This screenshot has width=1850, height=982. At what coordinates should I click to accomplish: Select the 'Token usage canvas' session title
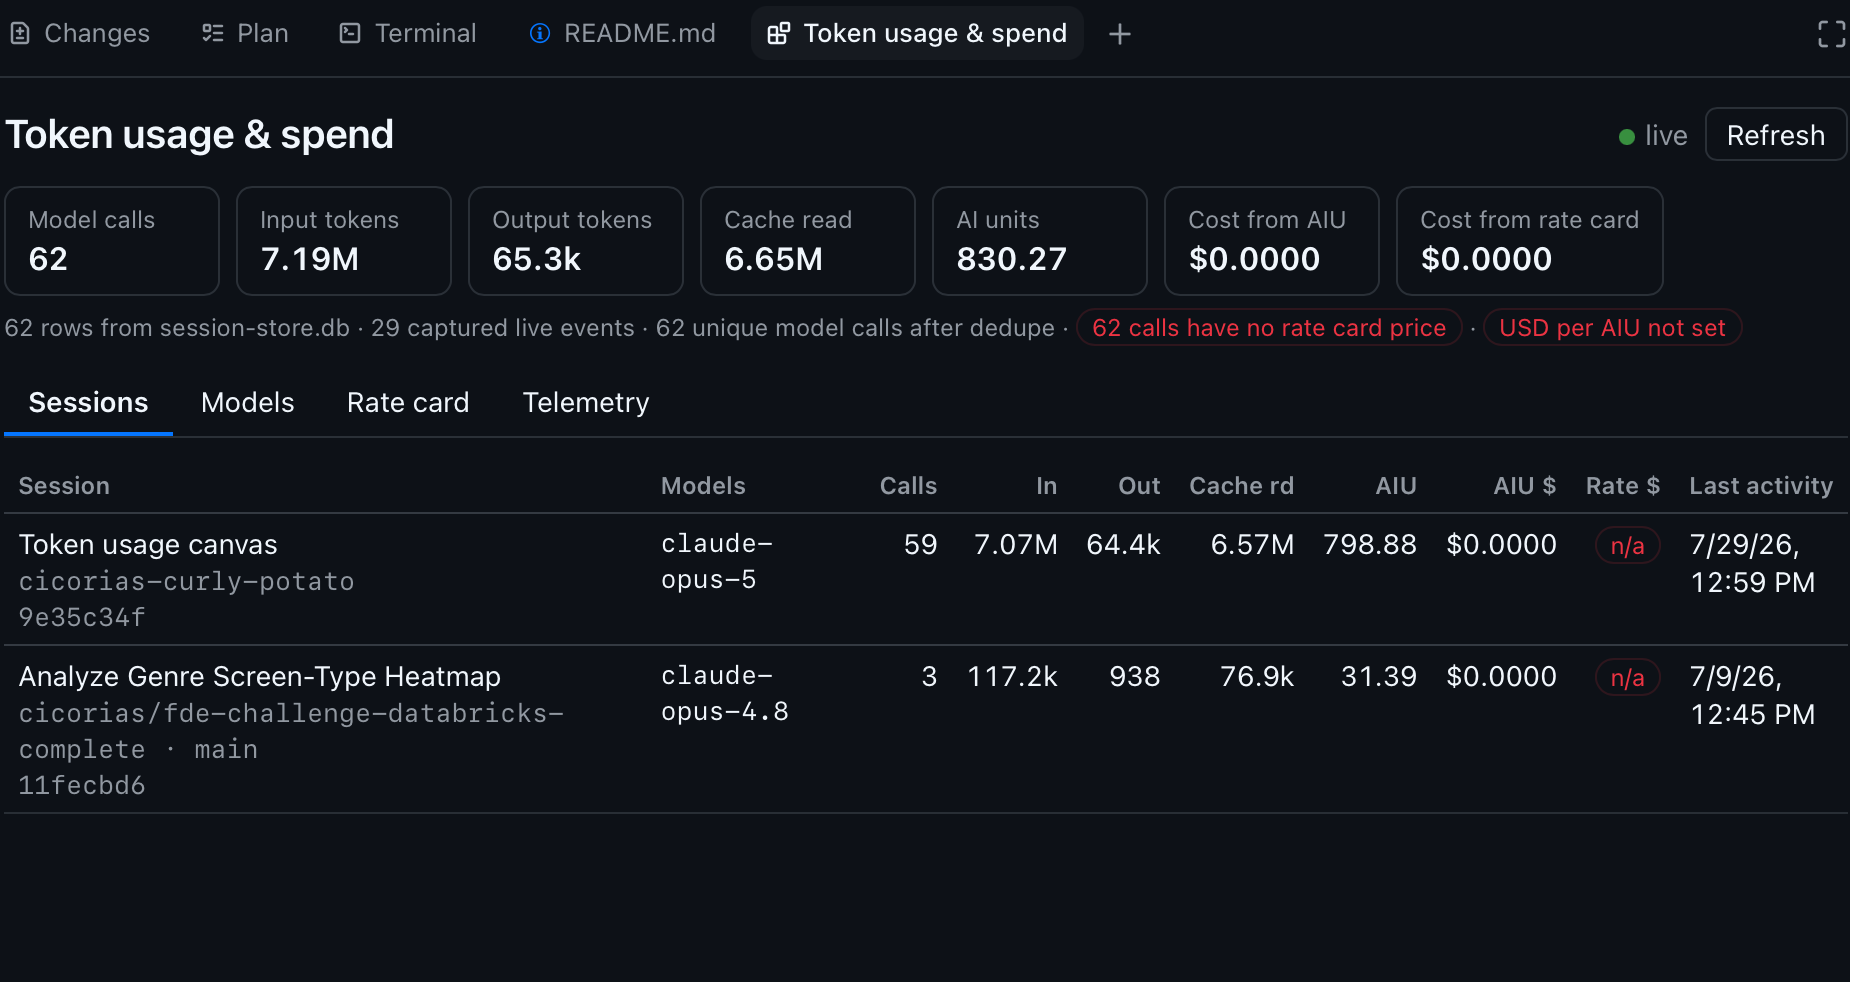(148, 545)
